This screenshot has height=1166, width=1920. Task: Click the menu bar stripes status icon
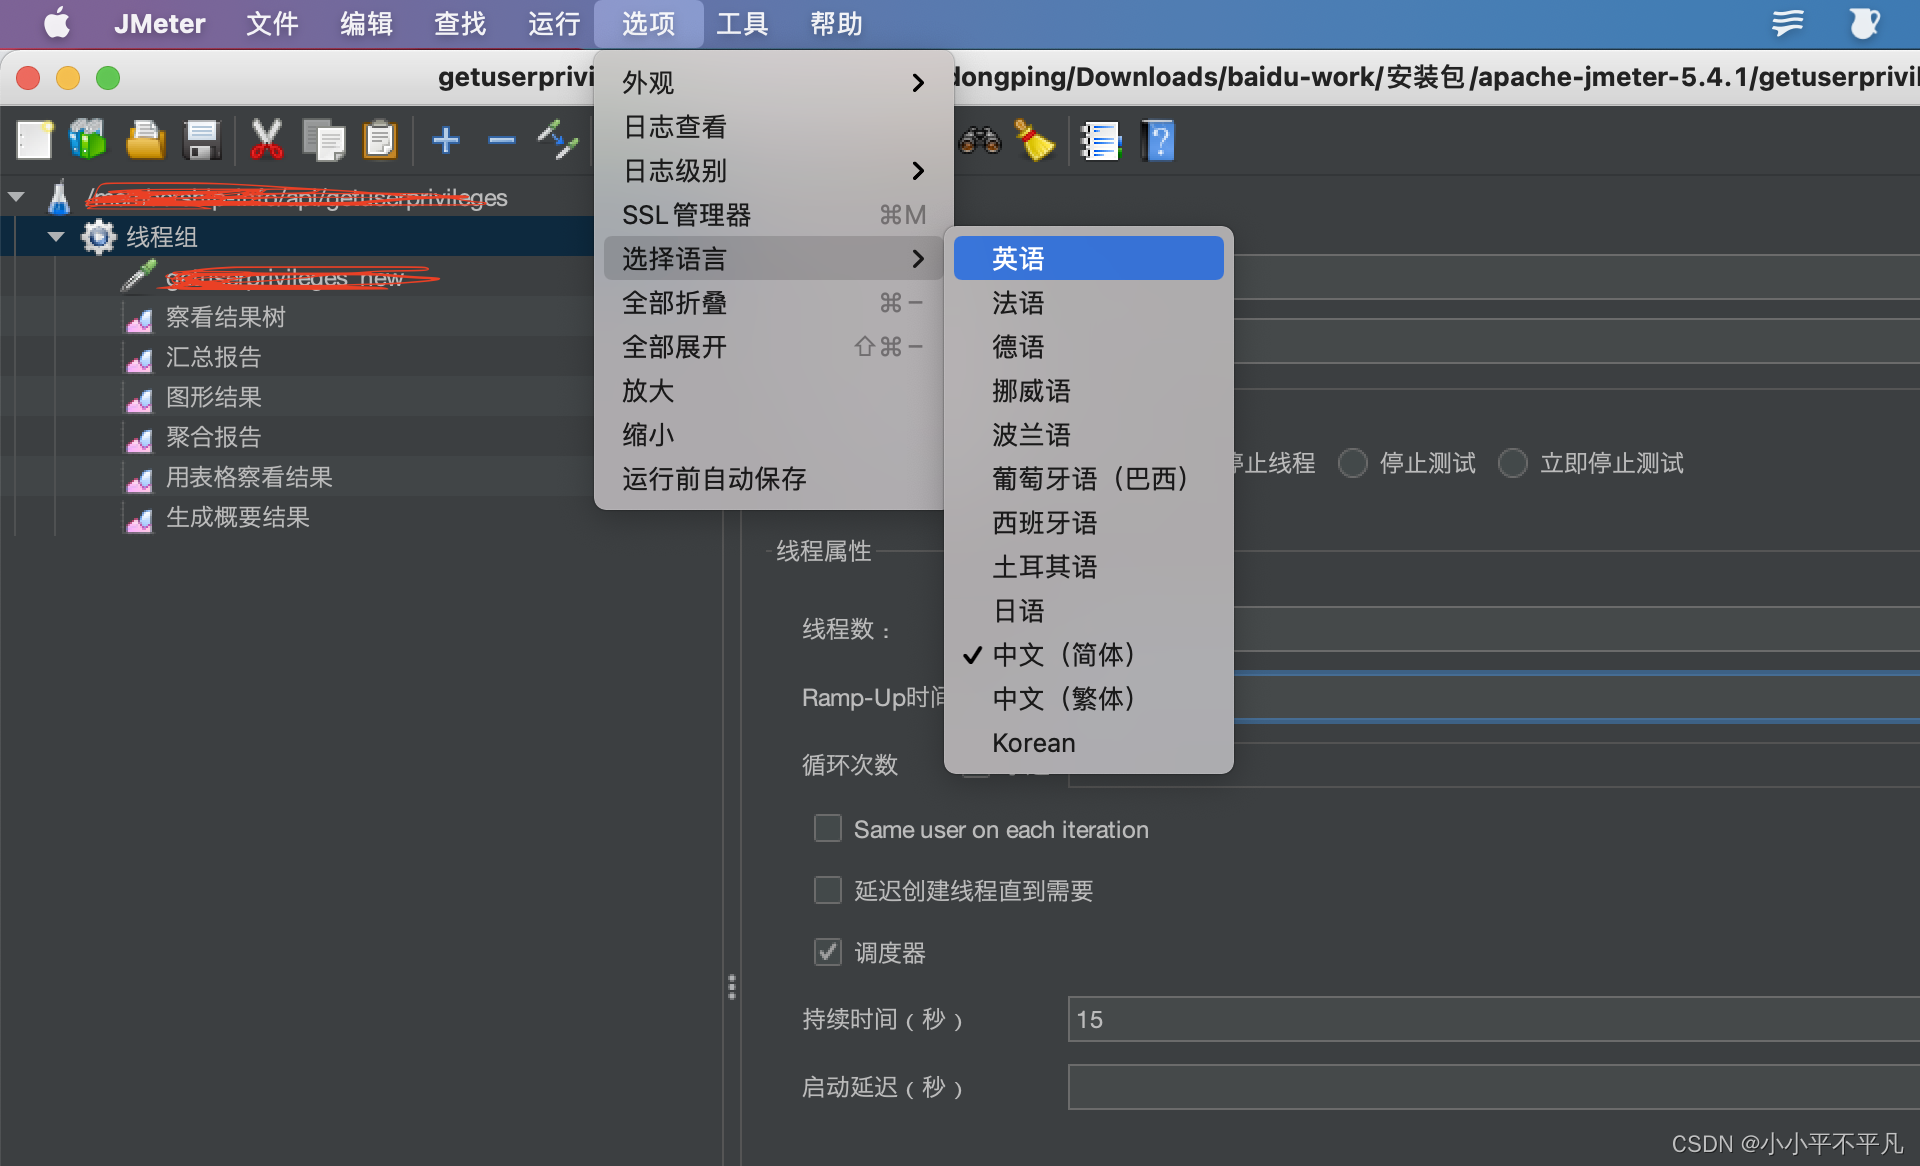1787,23
